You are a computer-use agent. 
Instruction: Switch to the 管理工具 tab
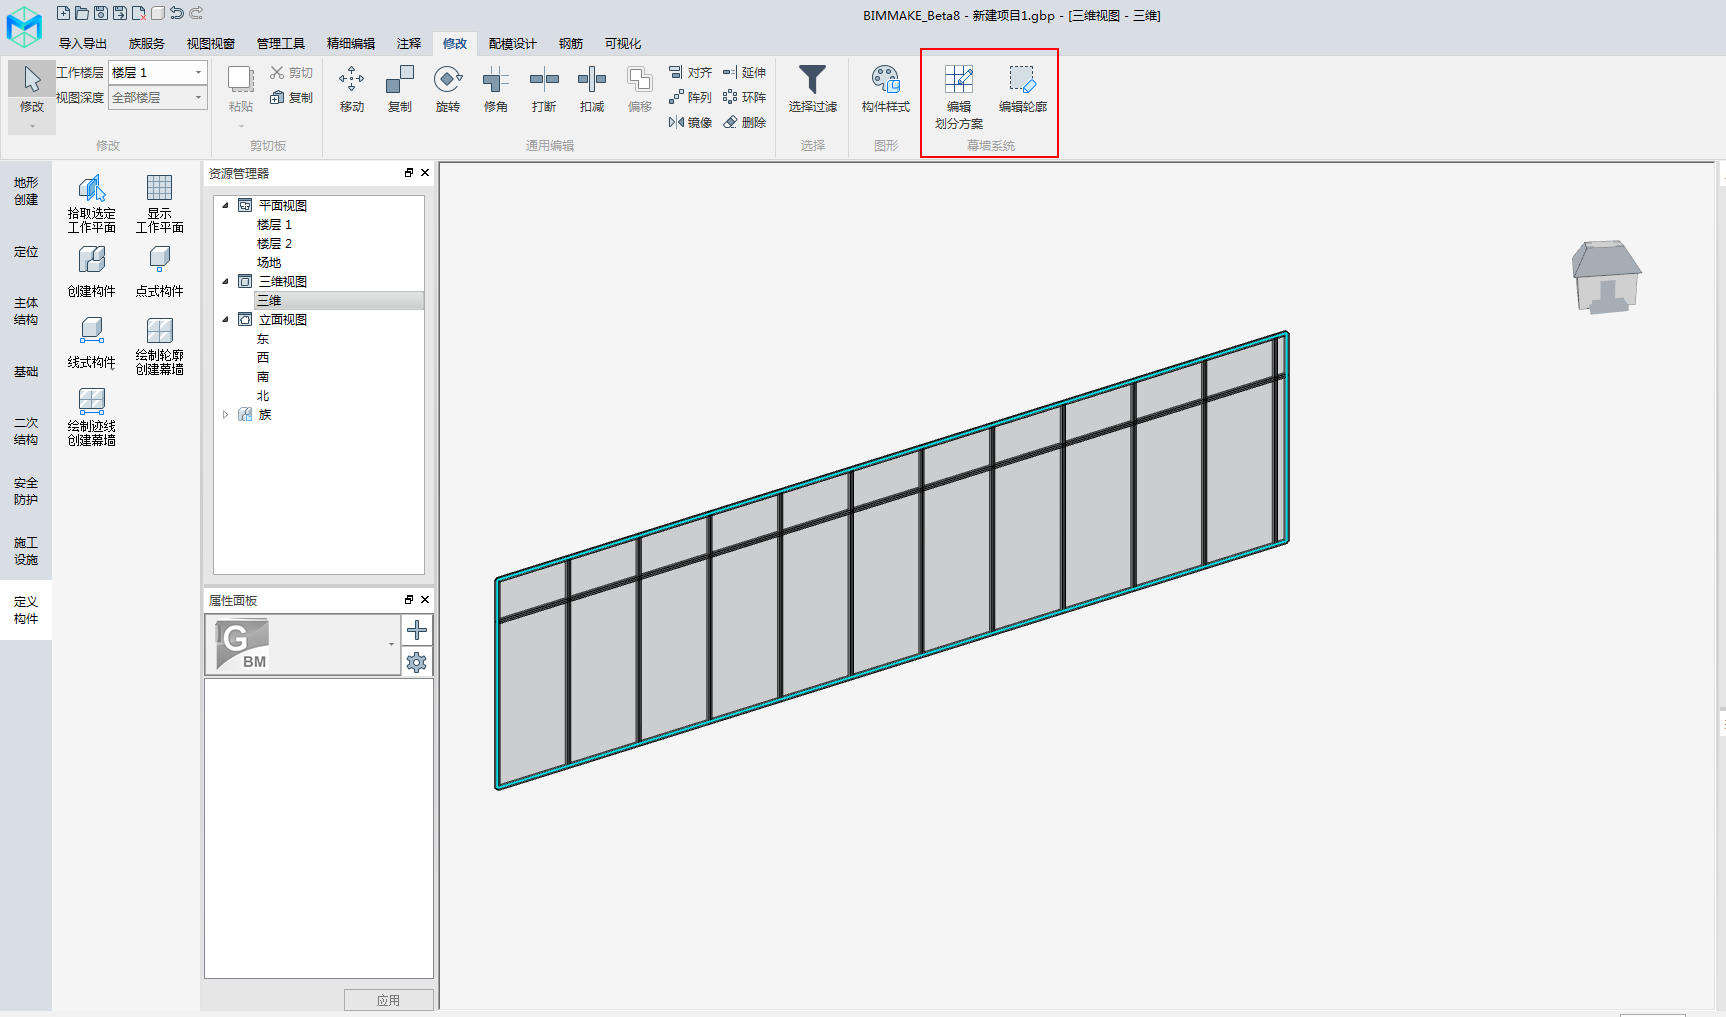coord(281,44)
